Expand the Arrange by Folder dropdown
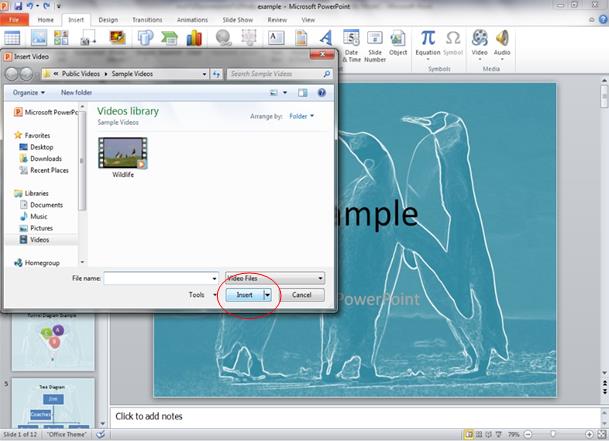Viewport: 609px width, 441px height. (300, 116)
